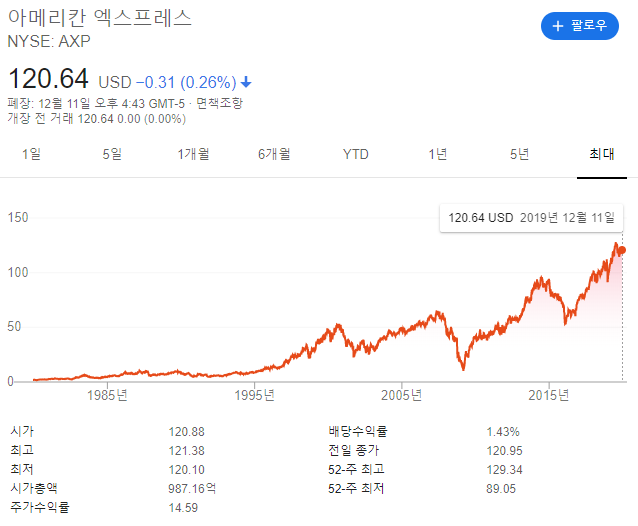The image size is (638, 526).
Task: Click the NYSE: AXP ticker text
Action: (49, 41)
